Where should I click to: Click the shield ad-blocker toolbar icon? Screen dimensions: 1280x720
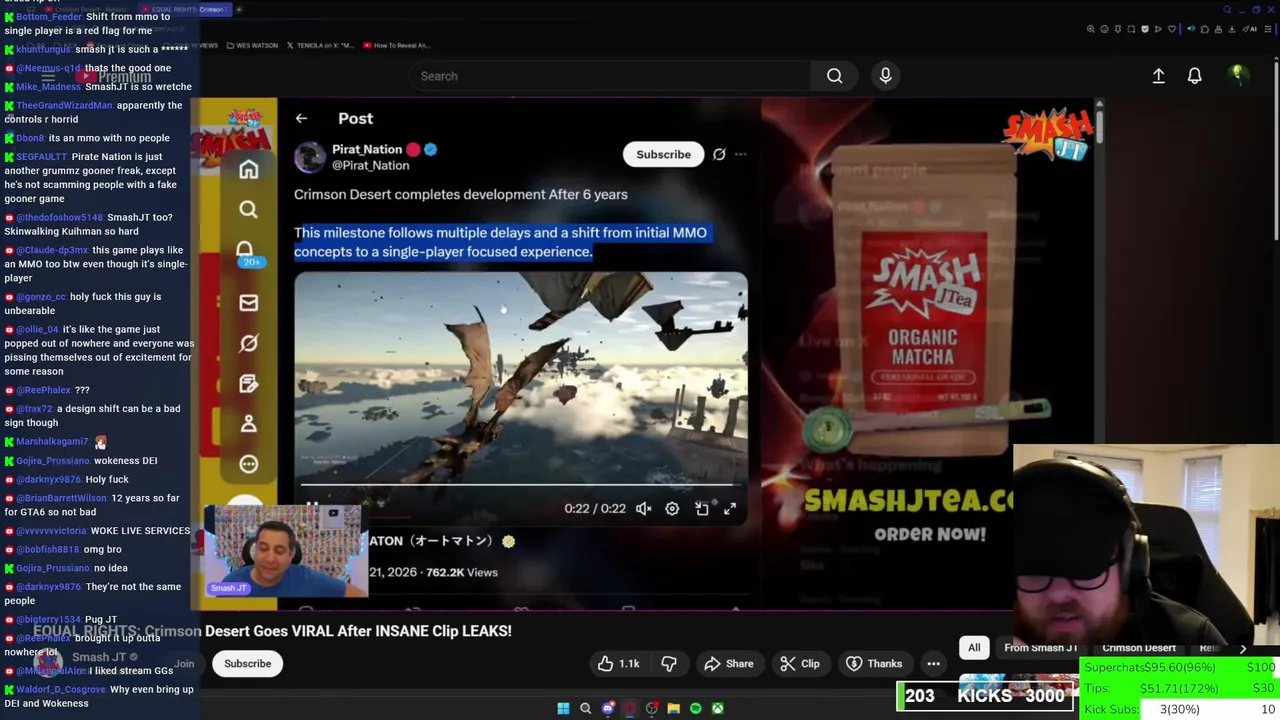coord(1145,29)
